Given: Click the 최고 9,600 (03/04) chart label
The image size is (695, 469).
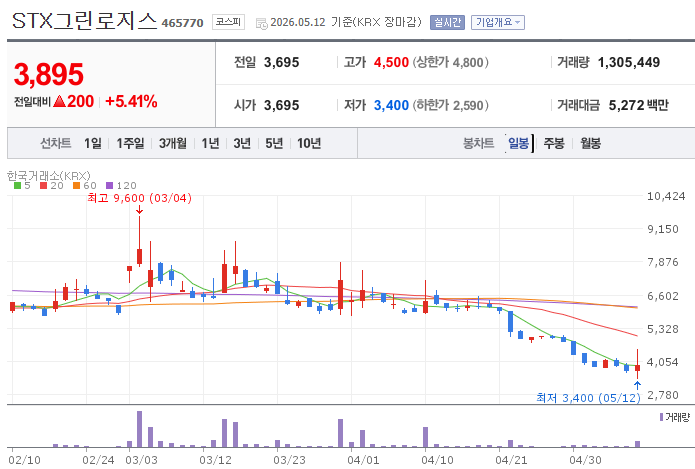Looking at the screenshot, I should coord(140,198).
